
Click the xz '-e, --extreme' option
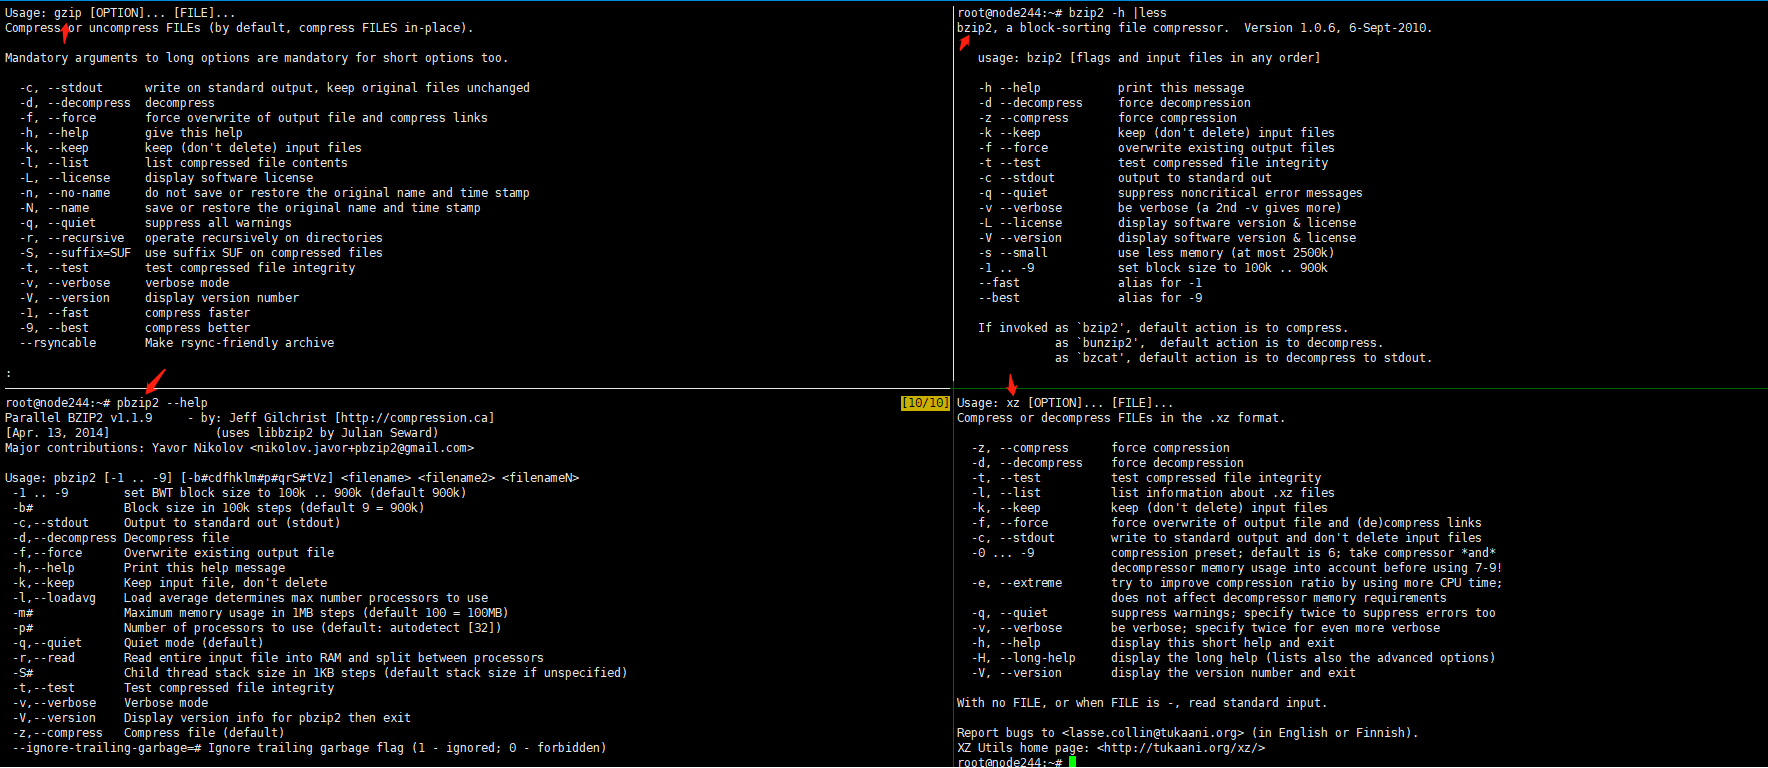point(1017,583)
